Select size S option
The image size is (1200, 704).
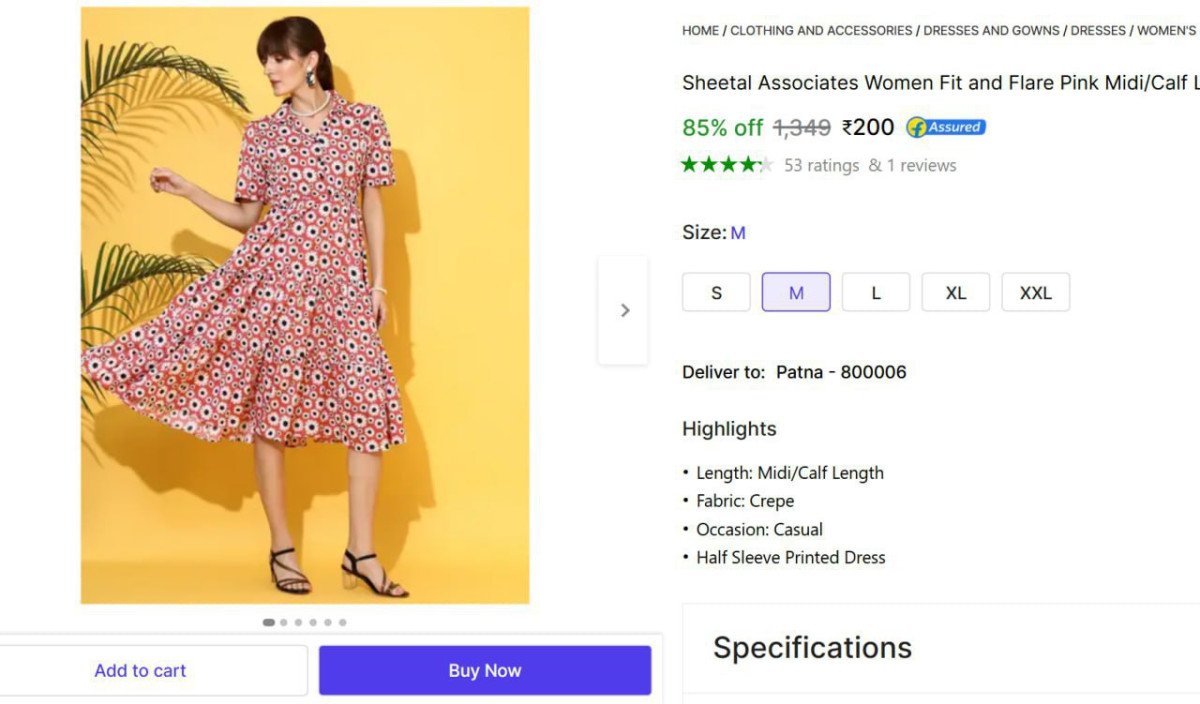(x=716, y=293)
